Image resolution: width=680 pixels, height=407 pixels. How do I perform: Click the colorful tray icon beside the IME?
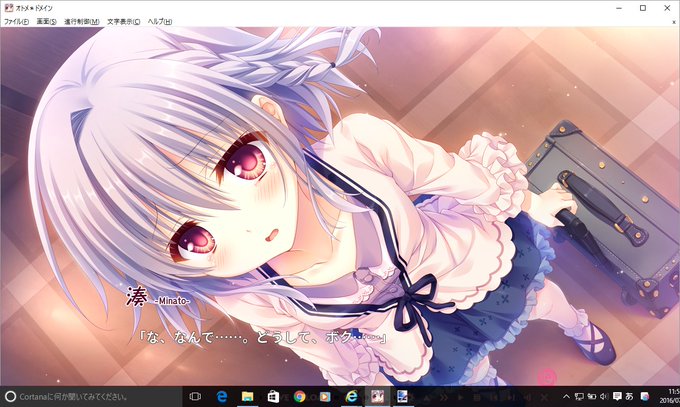coord(645,396)
